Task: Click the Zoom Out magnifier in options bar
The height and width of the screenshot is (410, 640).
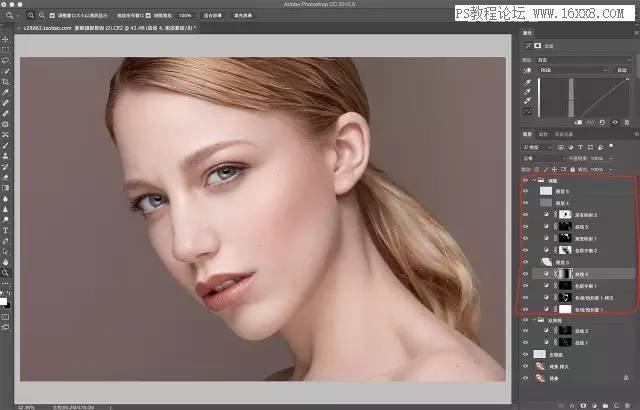Action: click(x=42, y=16)
